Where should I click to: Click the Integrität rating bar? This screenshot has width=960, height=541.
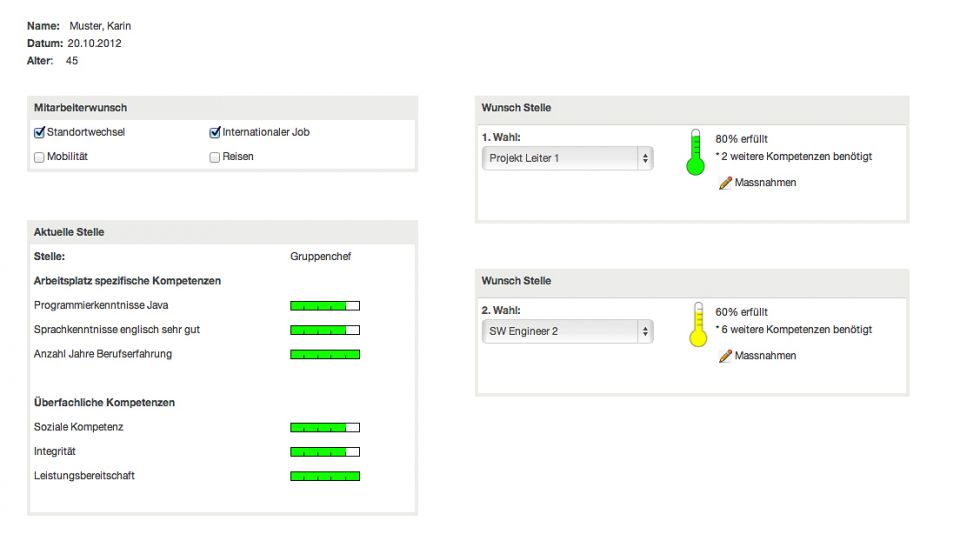tap(325, 452)
